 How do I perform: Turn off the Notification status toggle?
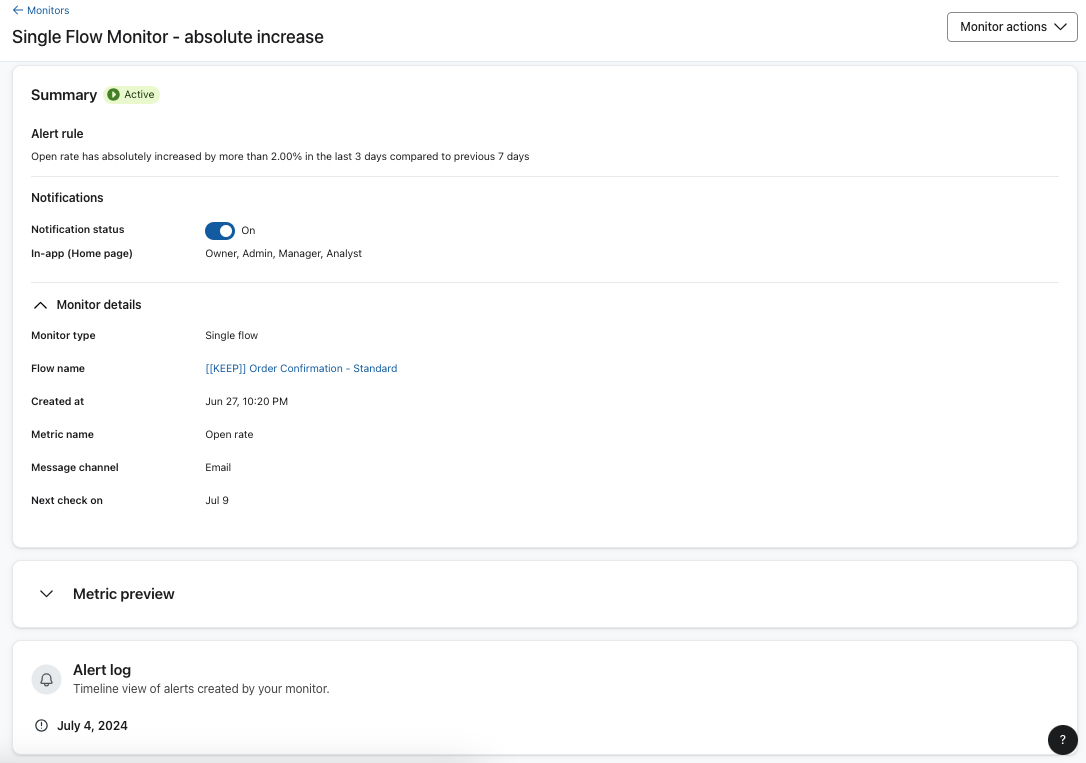tap(220, 230)
